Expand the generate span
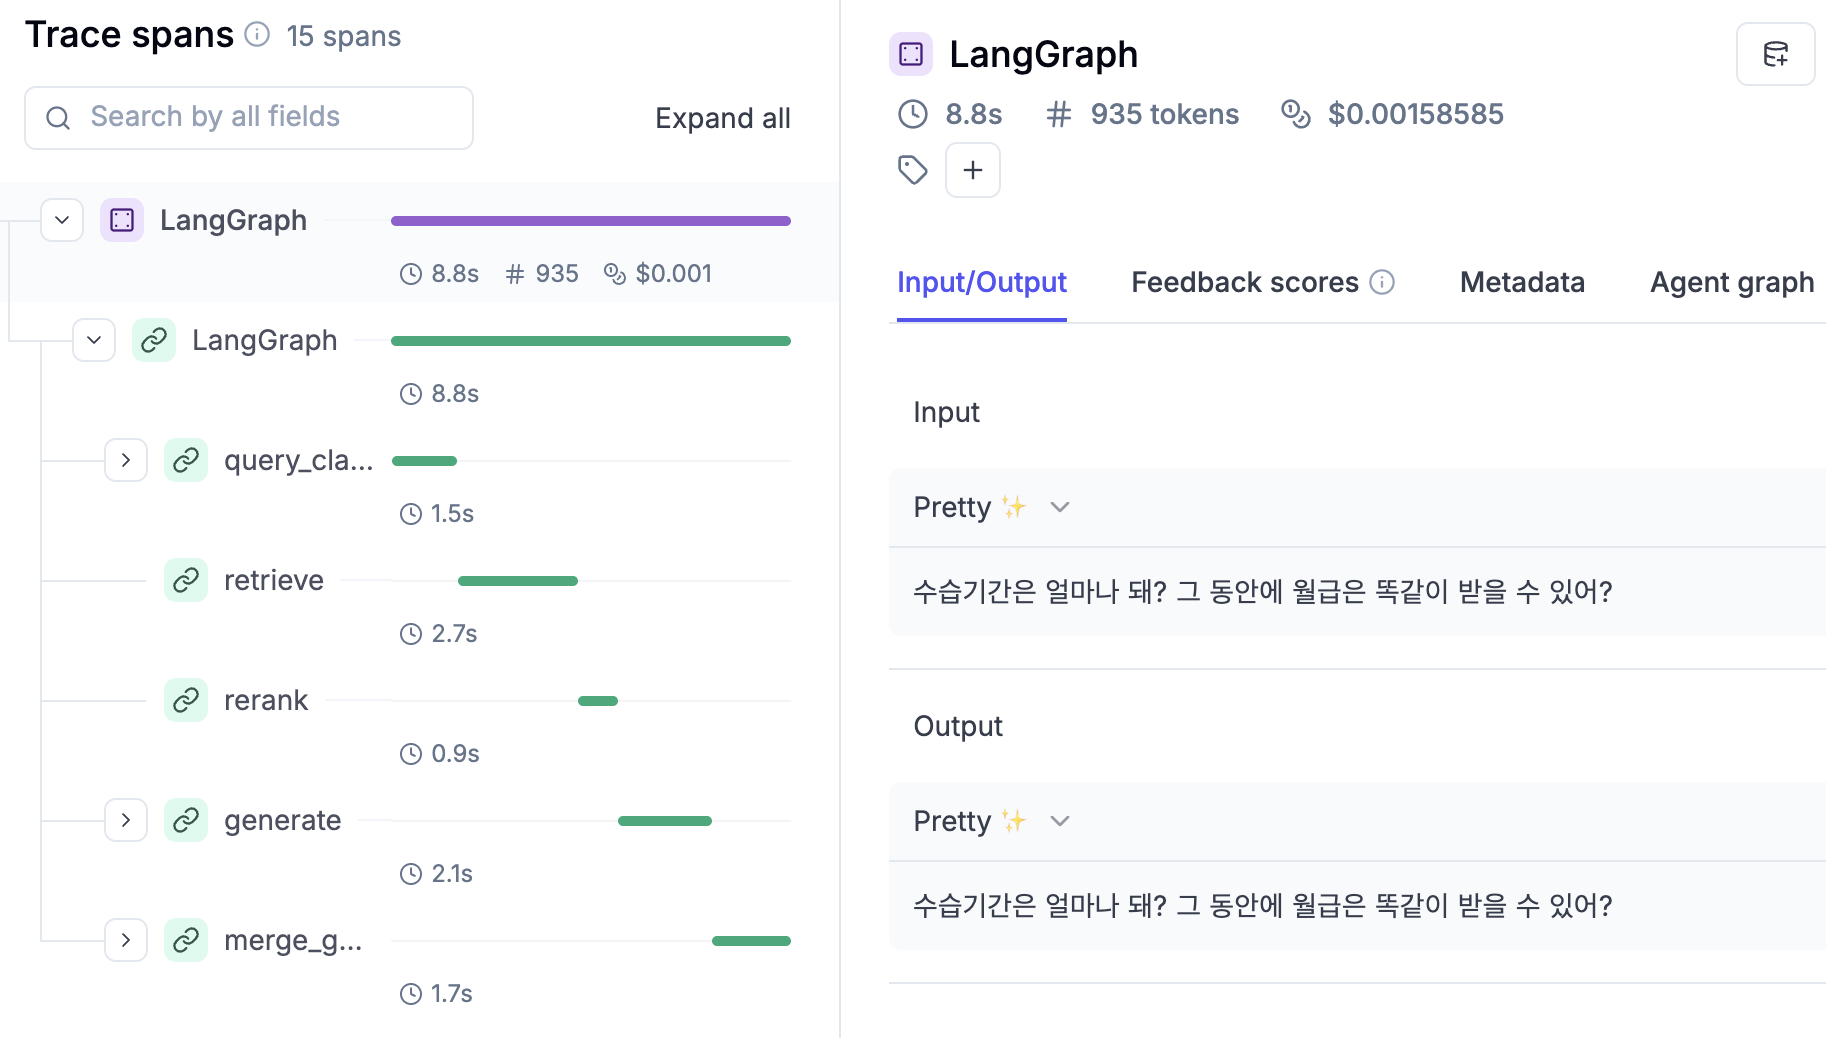Screen dimensions: 1826x1038 pos(126,820)
